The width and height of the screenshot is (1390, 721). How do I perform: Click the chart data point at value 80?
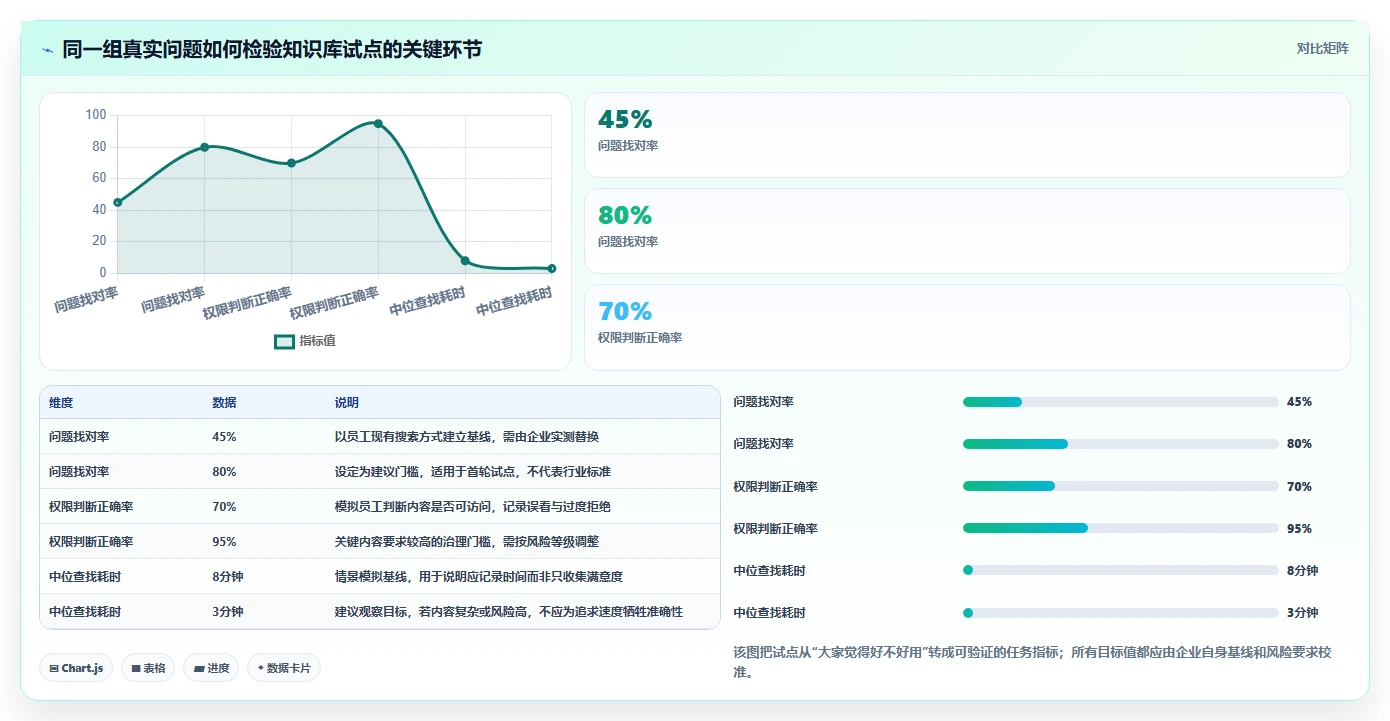pos(204,147)
